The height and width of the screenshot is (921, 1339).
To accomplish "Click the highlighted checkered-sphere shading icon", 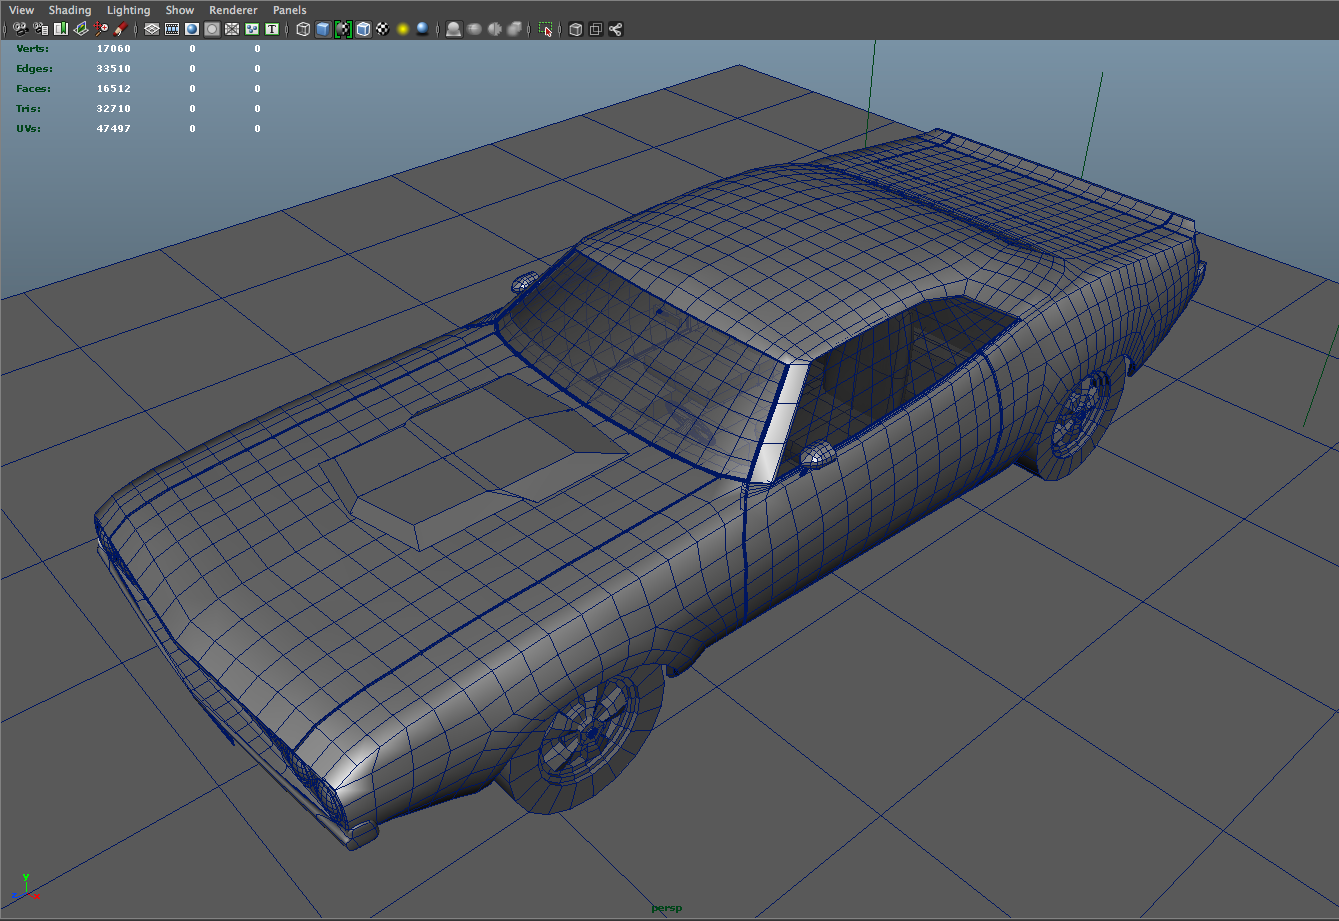I will [343, 29].
